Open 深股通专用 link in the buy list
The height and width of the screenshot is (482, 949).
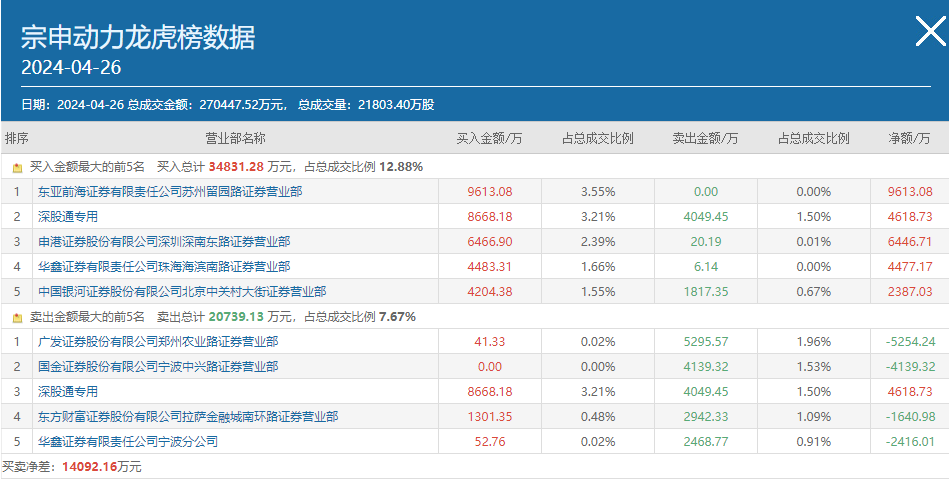tap(67, 217)
